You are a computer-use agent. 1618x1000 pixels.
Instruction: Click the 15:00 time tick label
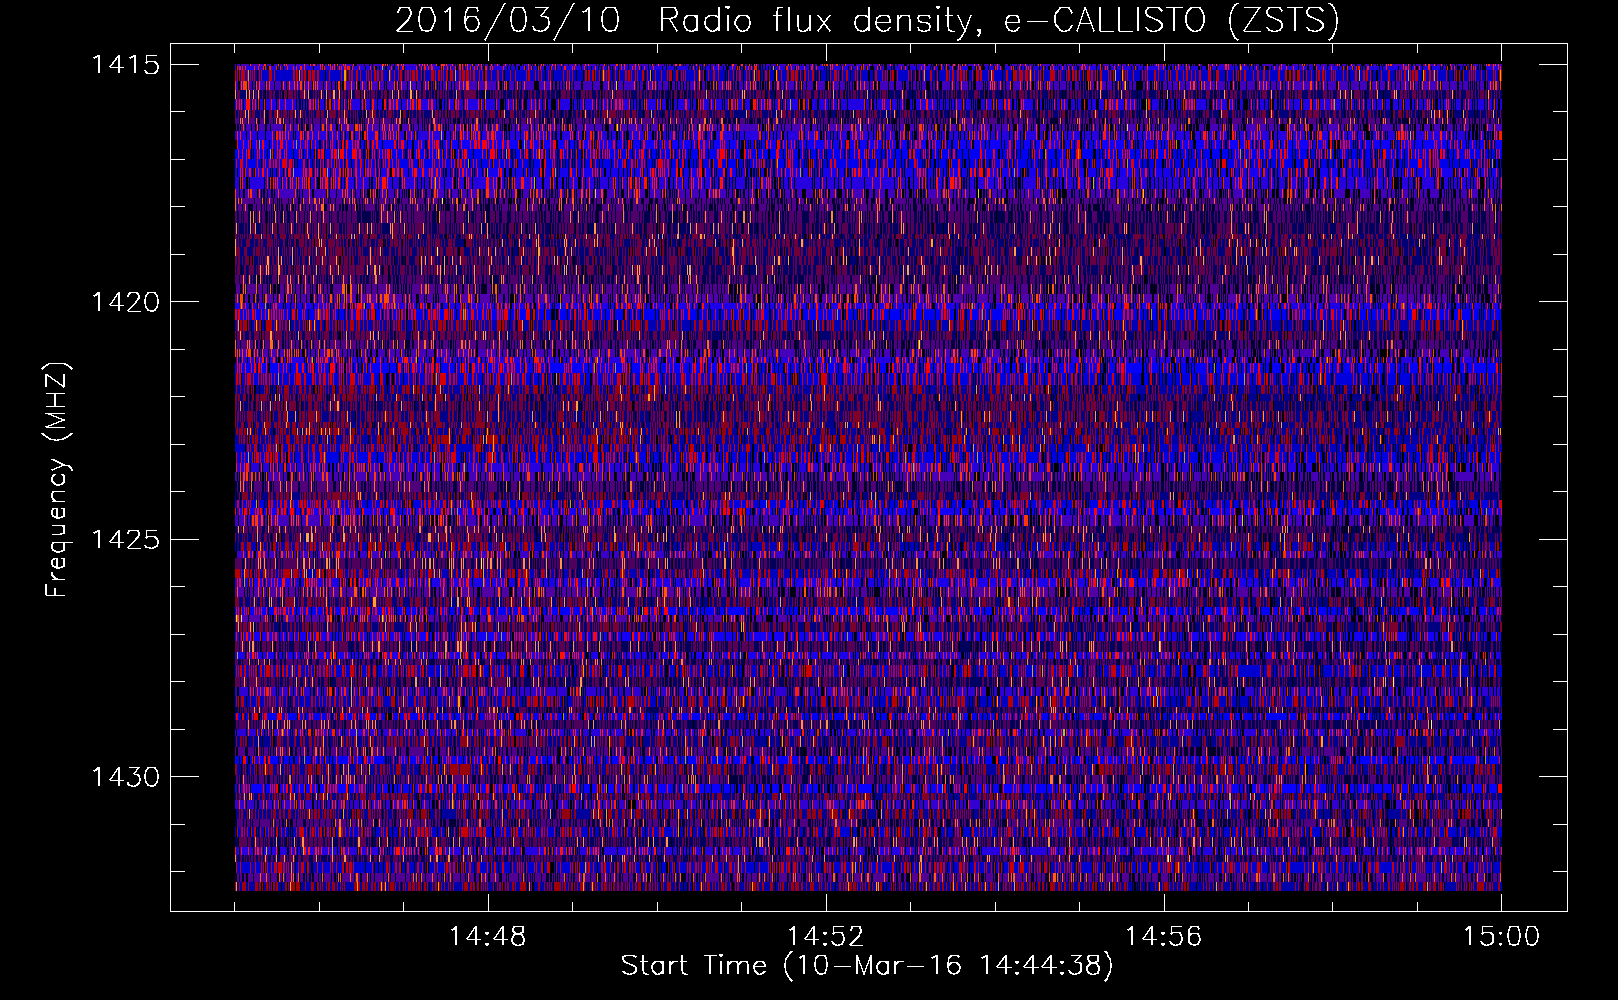click(1501, 937)
